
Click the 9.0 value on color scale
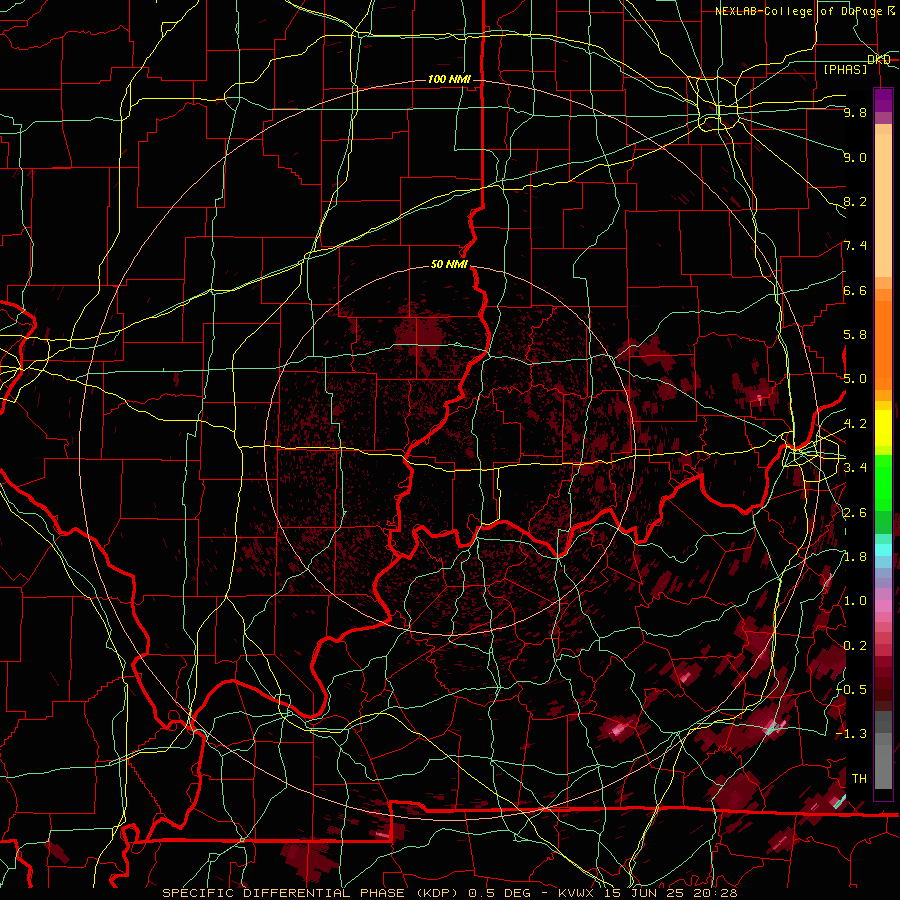point(855,157)
